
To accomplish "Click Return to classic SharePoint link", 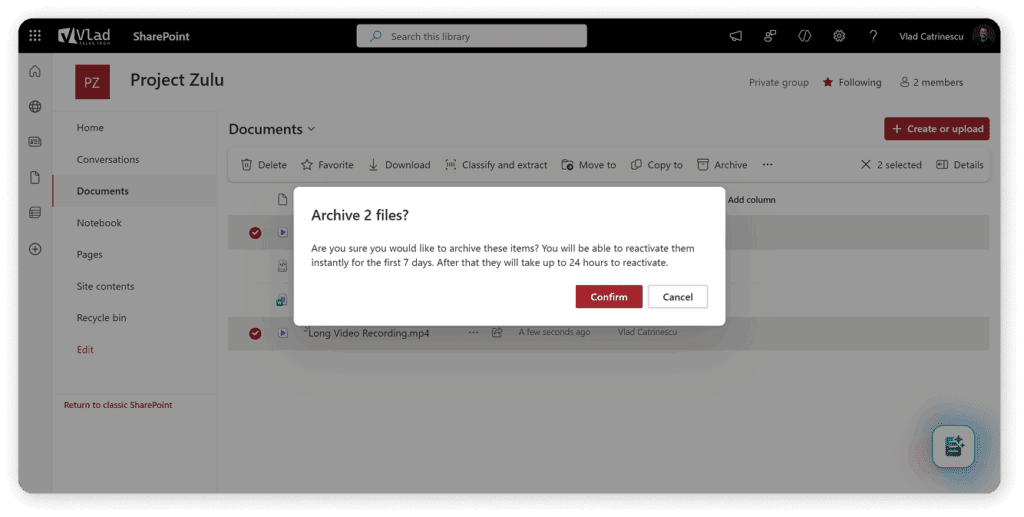I will pyautogui.click(x=118, y=405).
